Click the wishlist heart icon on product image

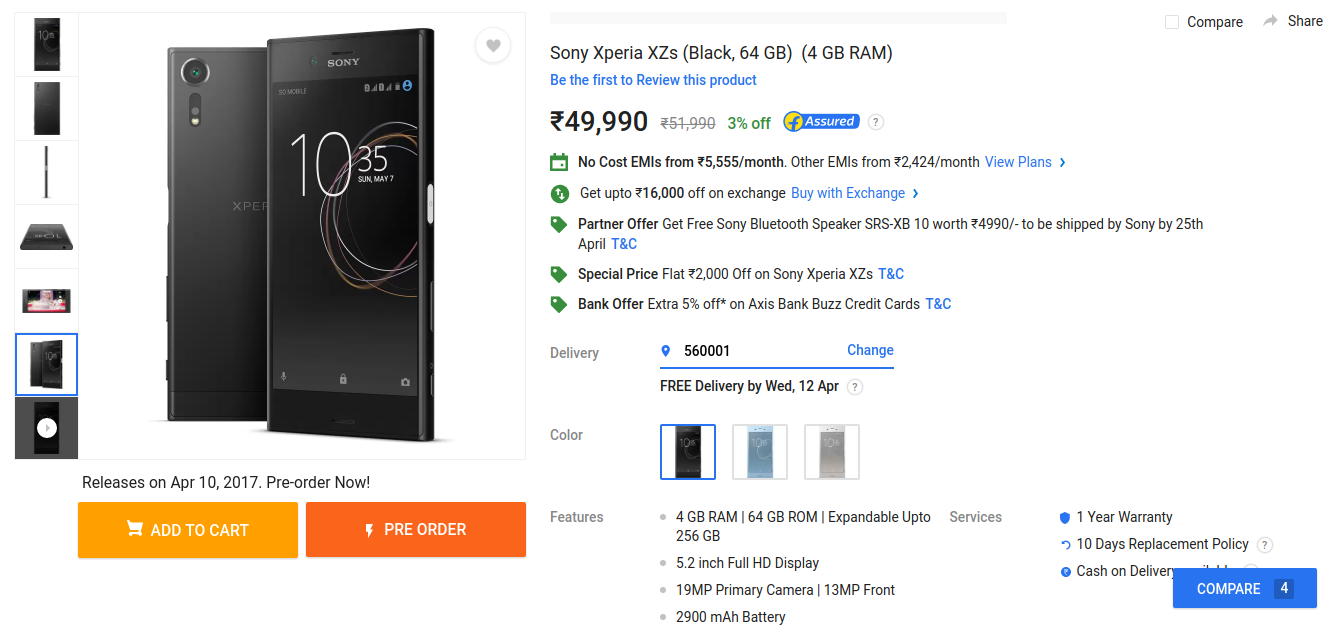pyautogui.click(x=492, y=45)
